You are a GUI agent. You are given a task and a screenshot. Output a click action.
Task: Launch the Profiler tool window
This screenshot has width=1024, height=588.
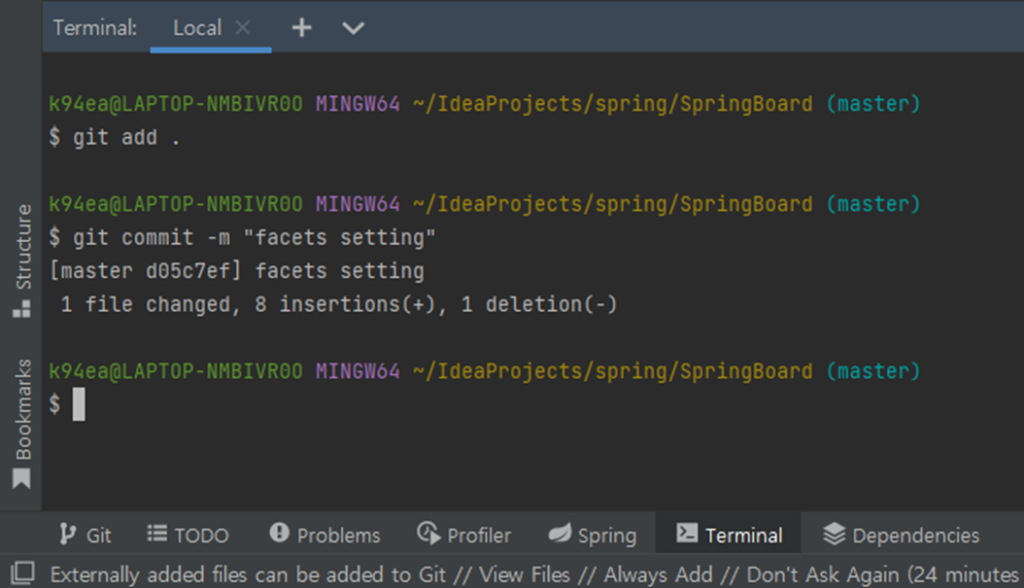pos(464,535)
